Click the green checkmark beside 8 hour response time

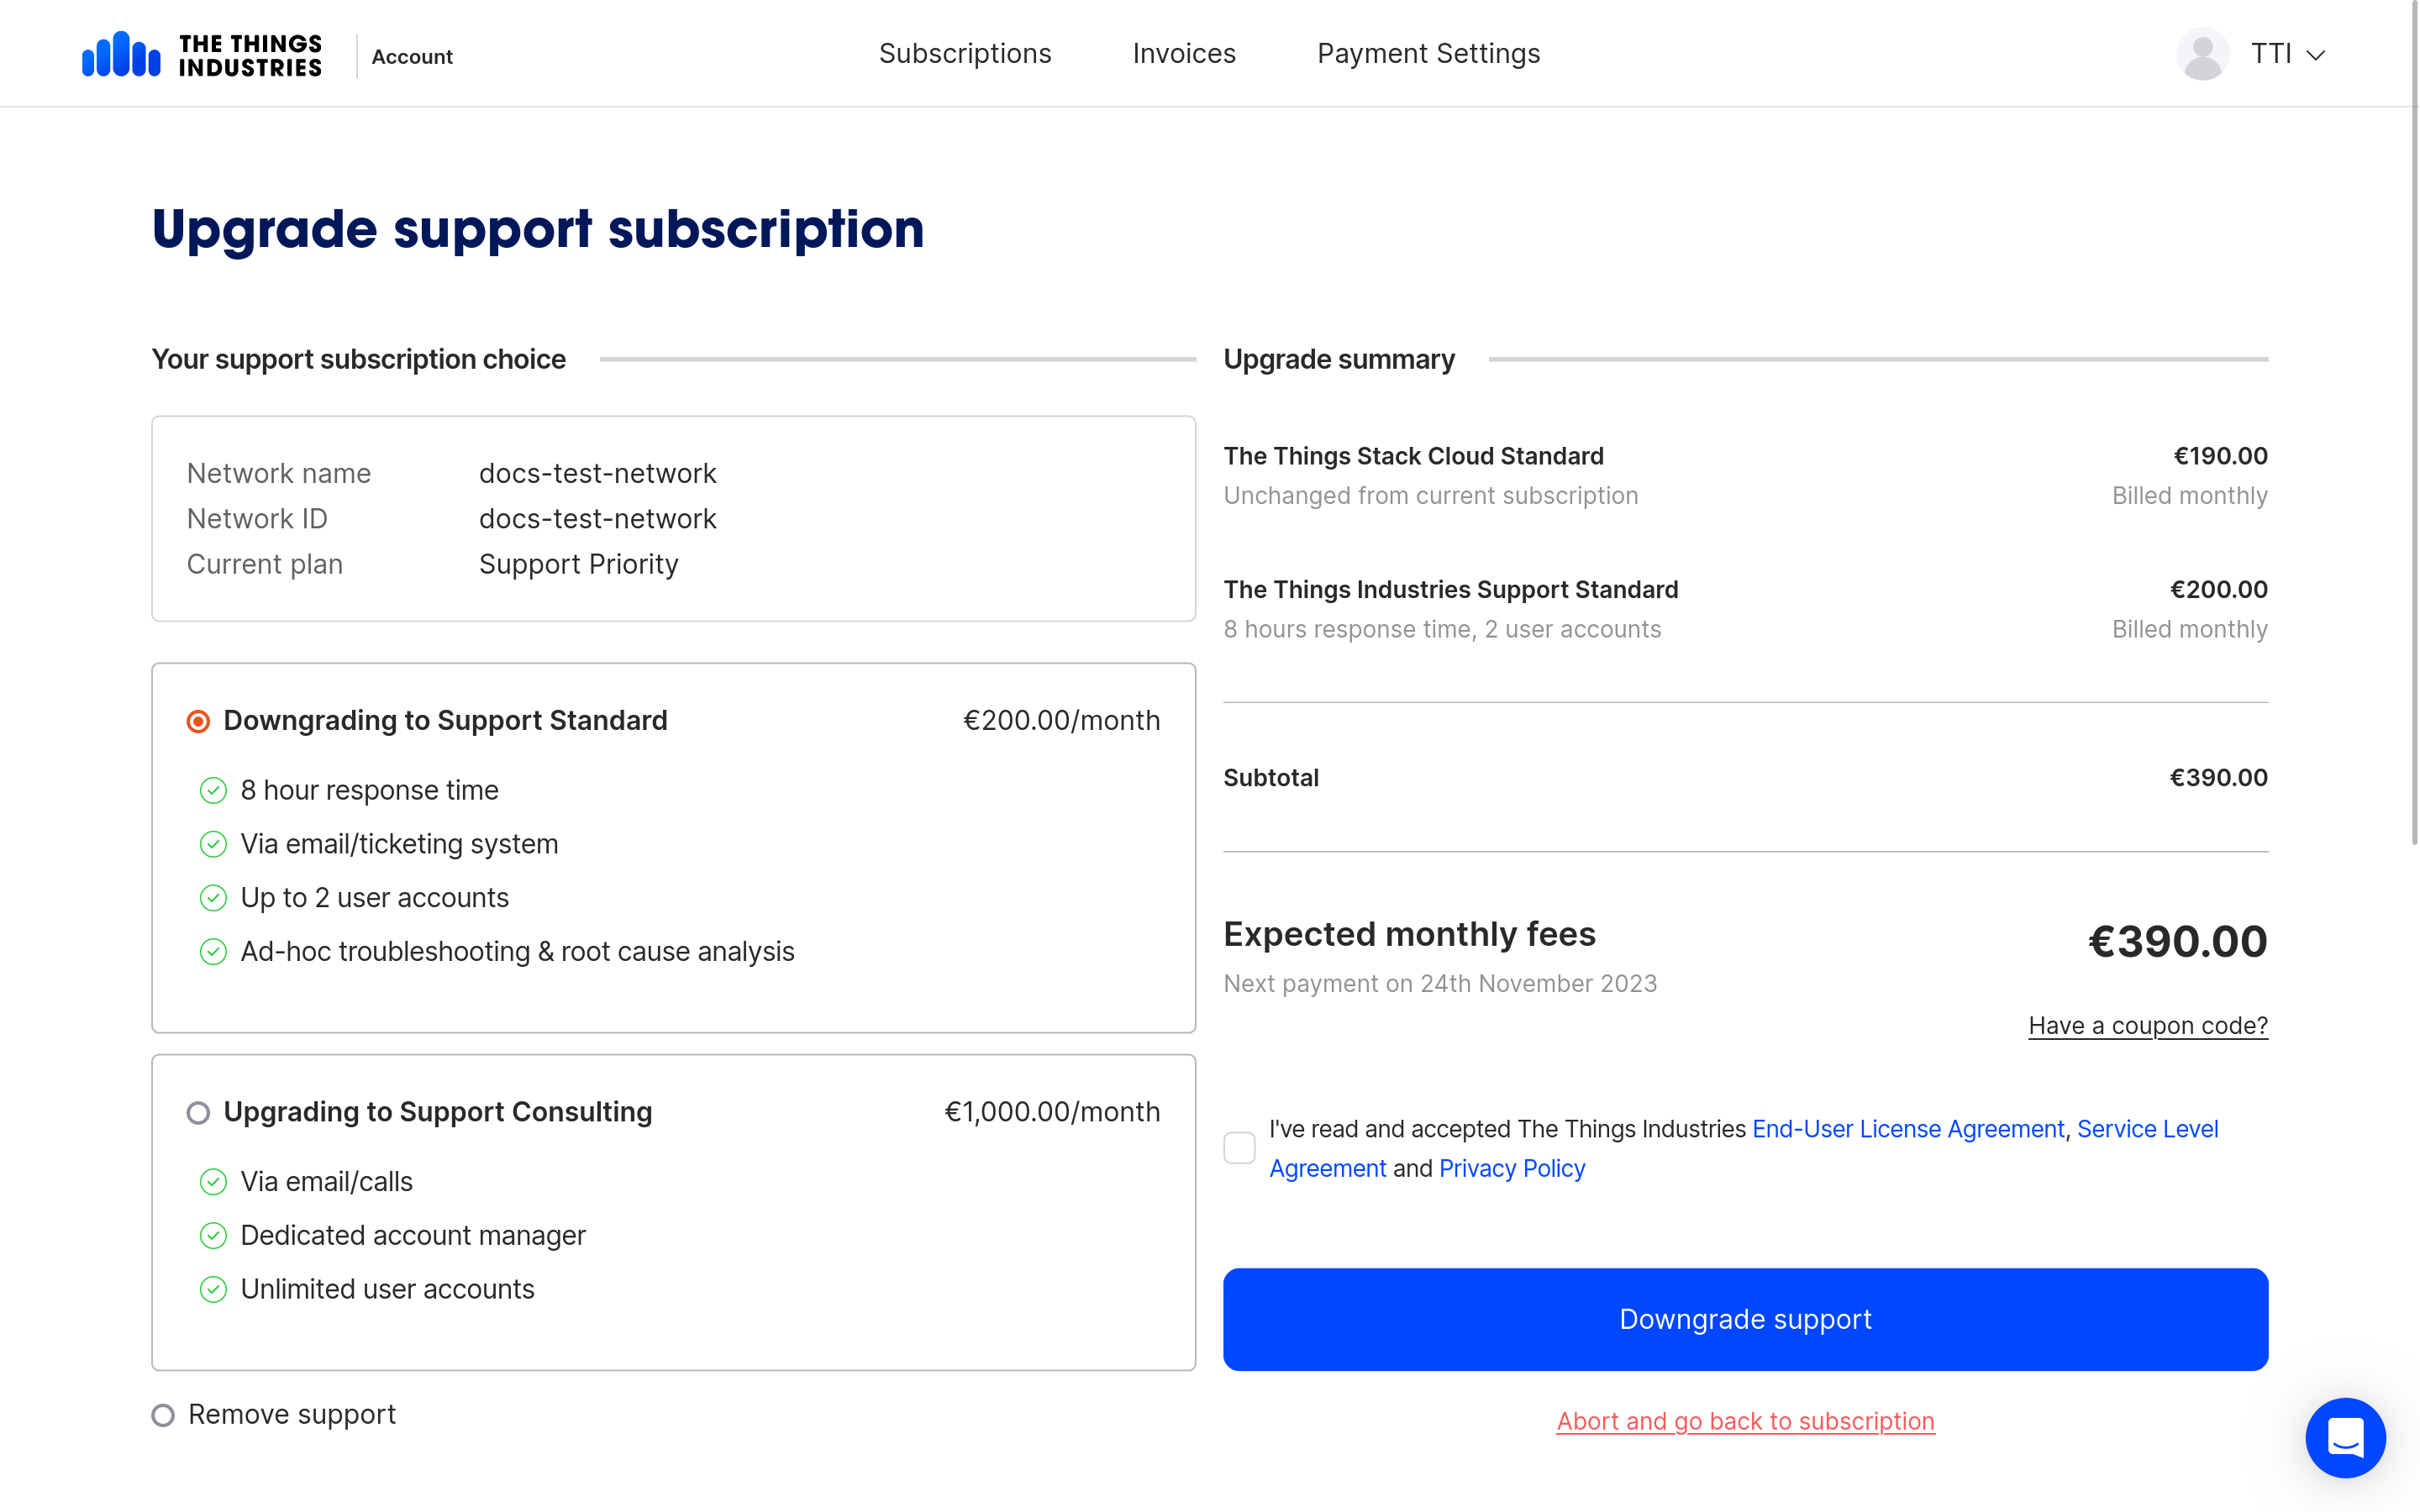click(213, 790)
